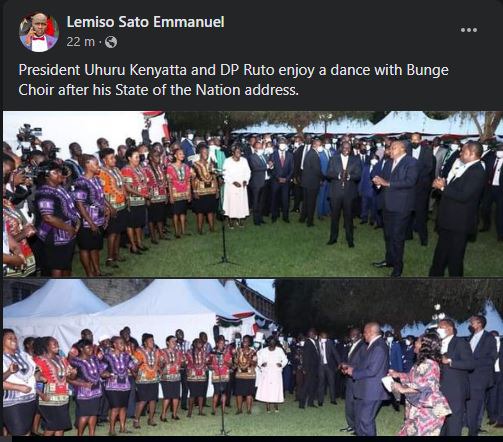Click the man in the suit, far right of top photo
Image resolution: width=503 pixels, height=442 pixels.
tap(458, 207)
